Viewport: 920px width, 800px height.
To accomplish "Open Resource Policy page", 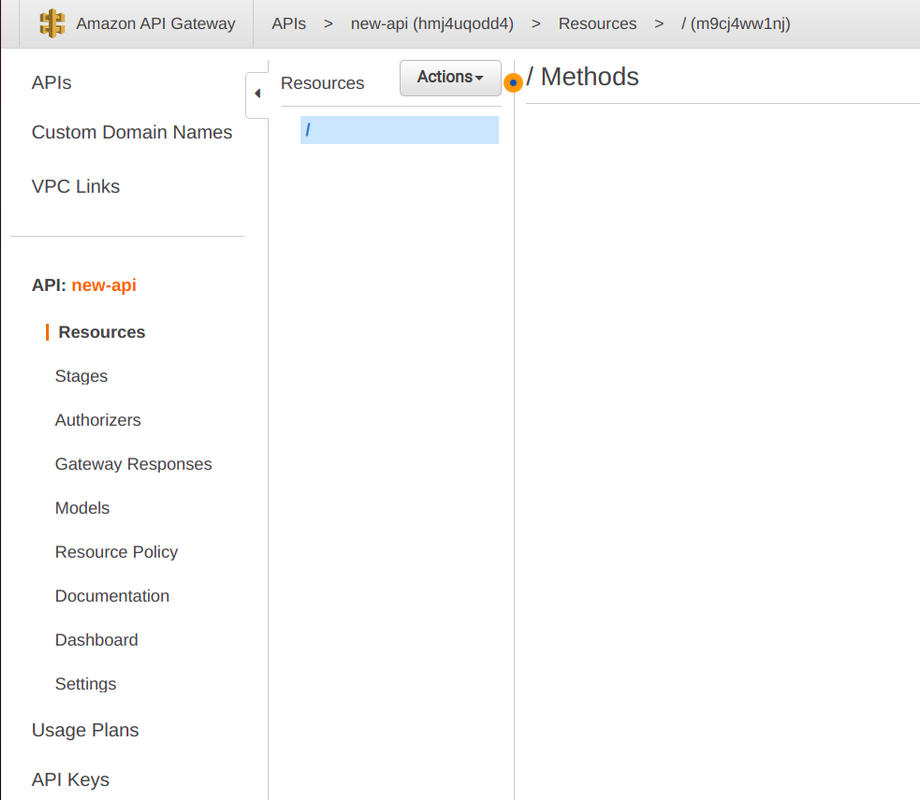I will pyautogui.click(x=116, y=552).
